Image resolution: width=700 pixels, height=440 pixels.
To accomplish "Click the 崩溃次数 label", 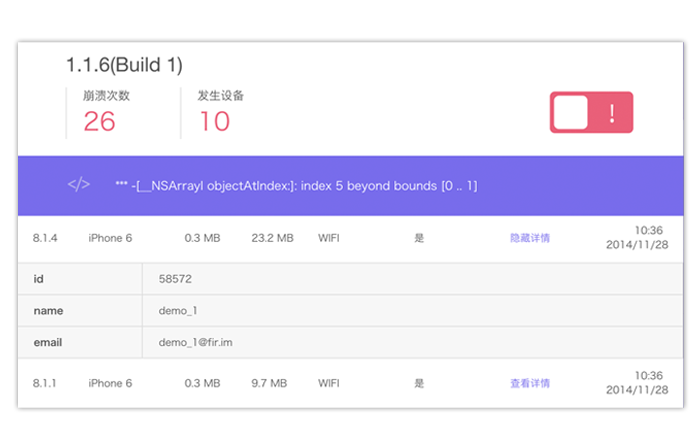I will coord(106,96).
